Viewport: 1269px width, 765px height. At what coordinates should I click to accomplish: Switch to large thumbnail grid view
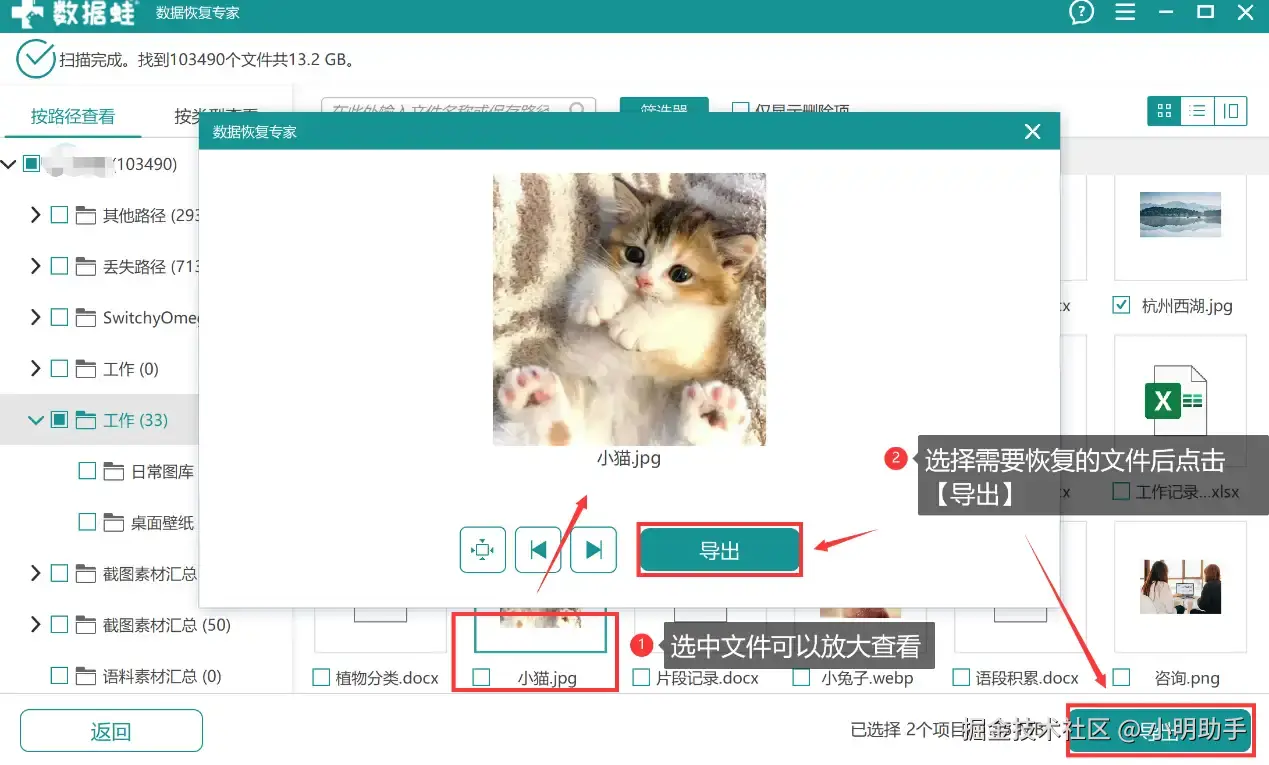1164,111
